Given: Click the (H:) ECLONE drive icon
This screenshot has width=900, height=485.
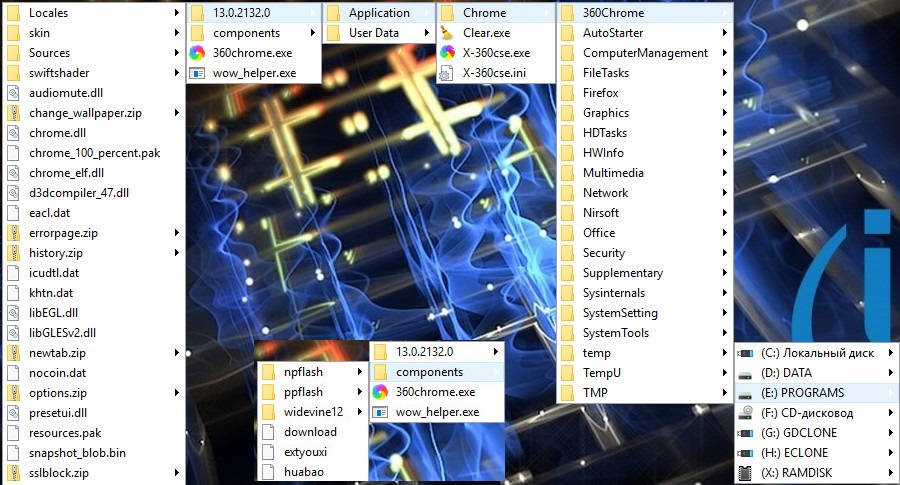Looking at the screenshot, I should pyautogui.click(x=745, y=453).
